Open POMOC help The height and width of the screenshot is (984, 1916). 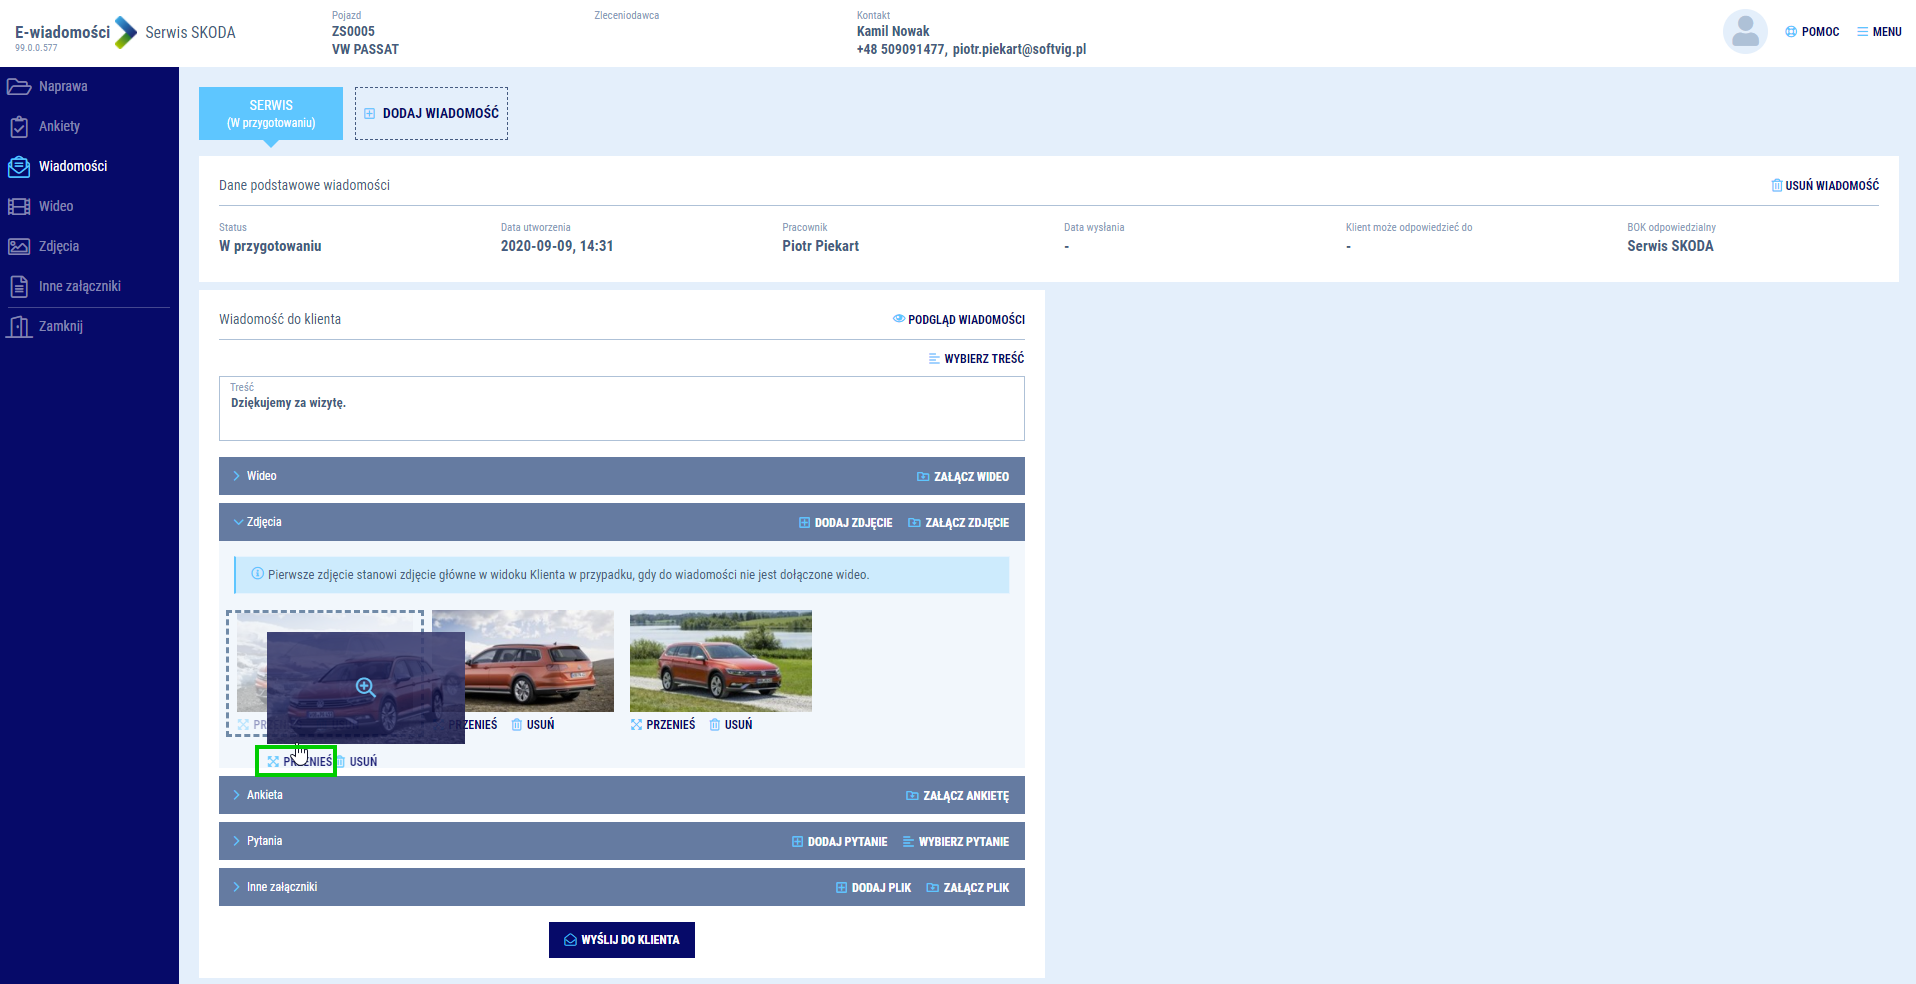coord(1812,32)
